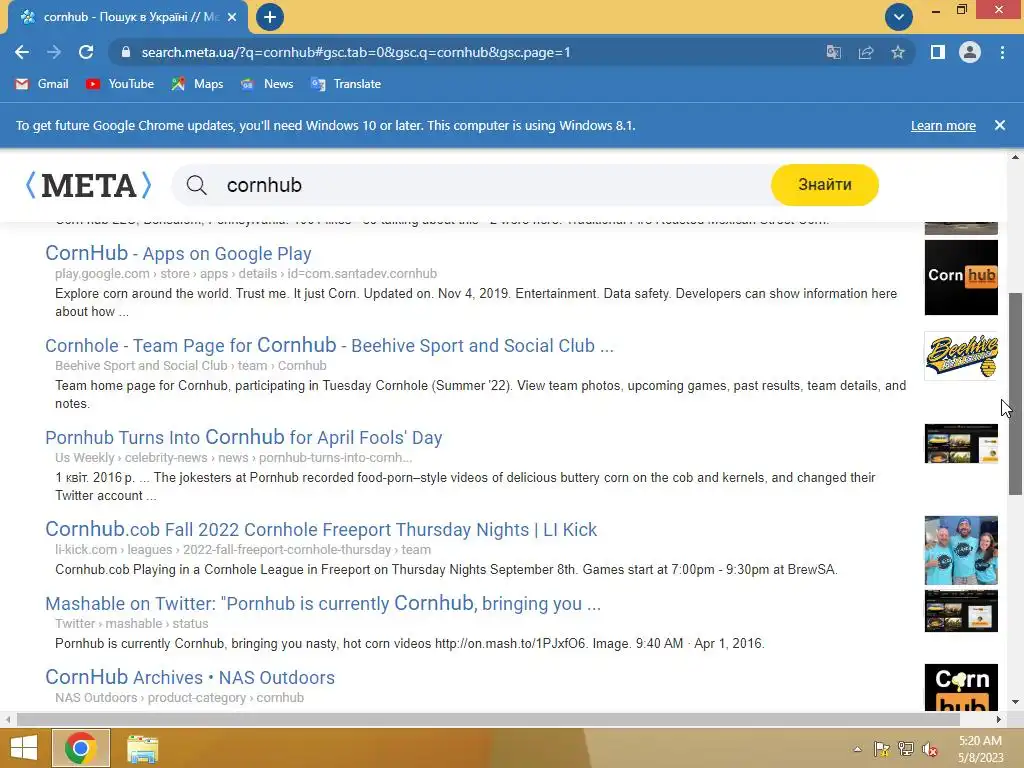Image resolution: width=1024 pixels, height=768 pixels.
Task: Click the Chrome taskbar icon
Action: pos(81,748)
